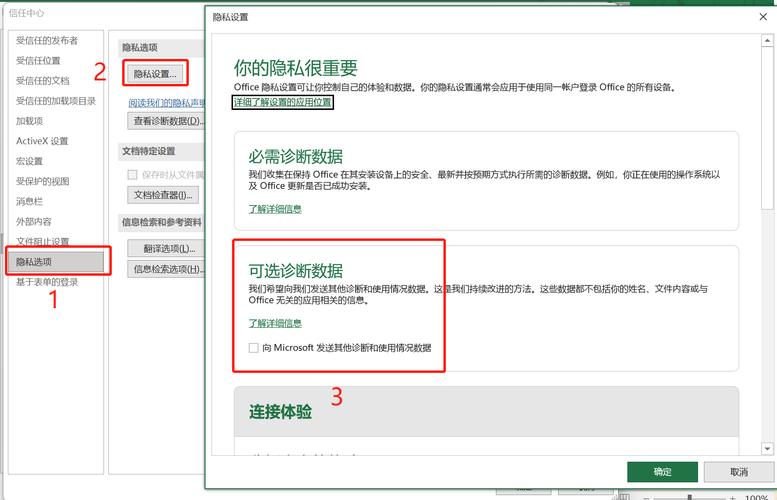Viewport: 777px width, 500px height.
Task: Click the 你的隐私很重要 heading
Action: click(296, 68)
